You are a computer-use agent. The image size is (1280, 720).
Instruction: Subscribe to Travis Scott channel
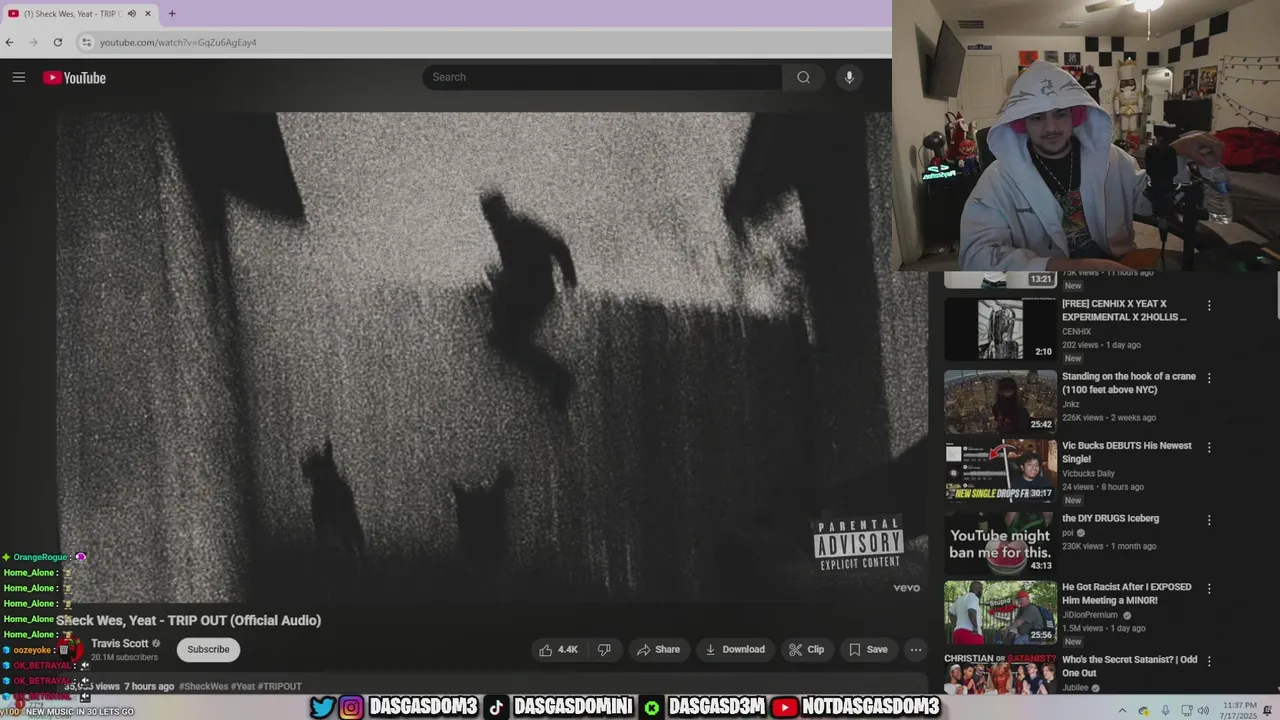208,649
